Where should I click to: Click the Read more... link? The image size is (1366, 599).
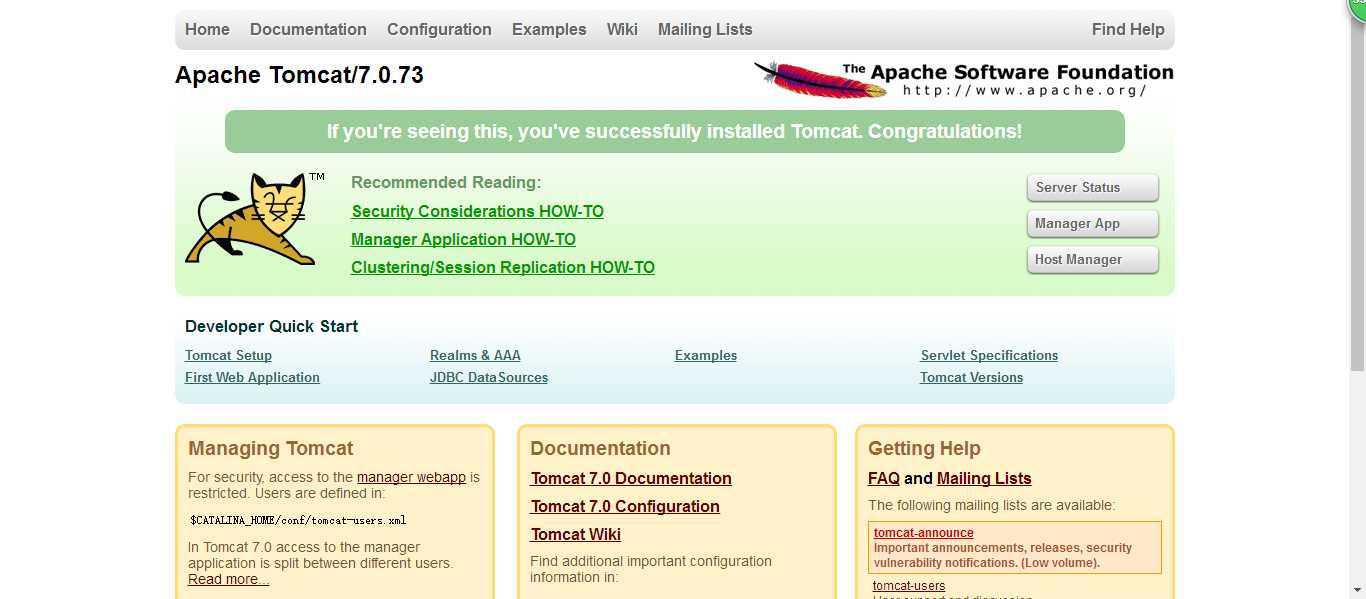click(x=228, y=579)
